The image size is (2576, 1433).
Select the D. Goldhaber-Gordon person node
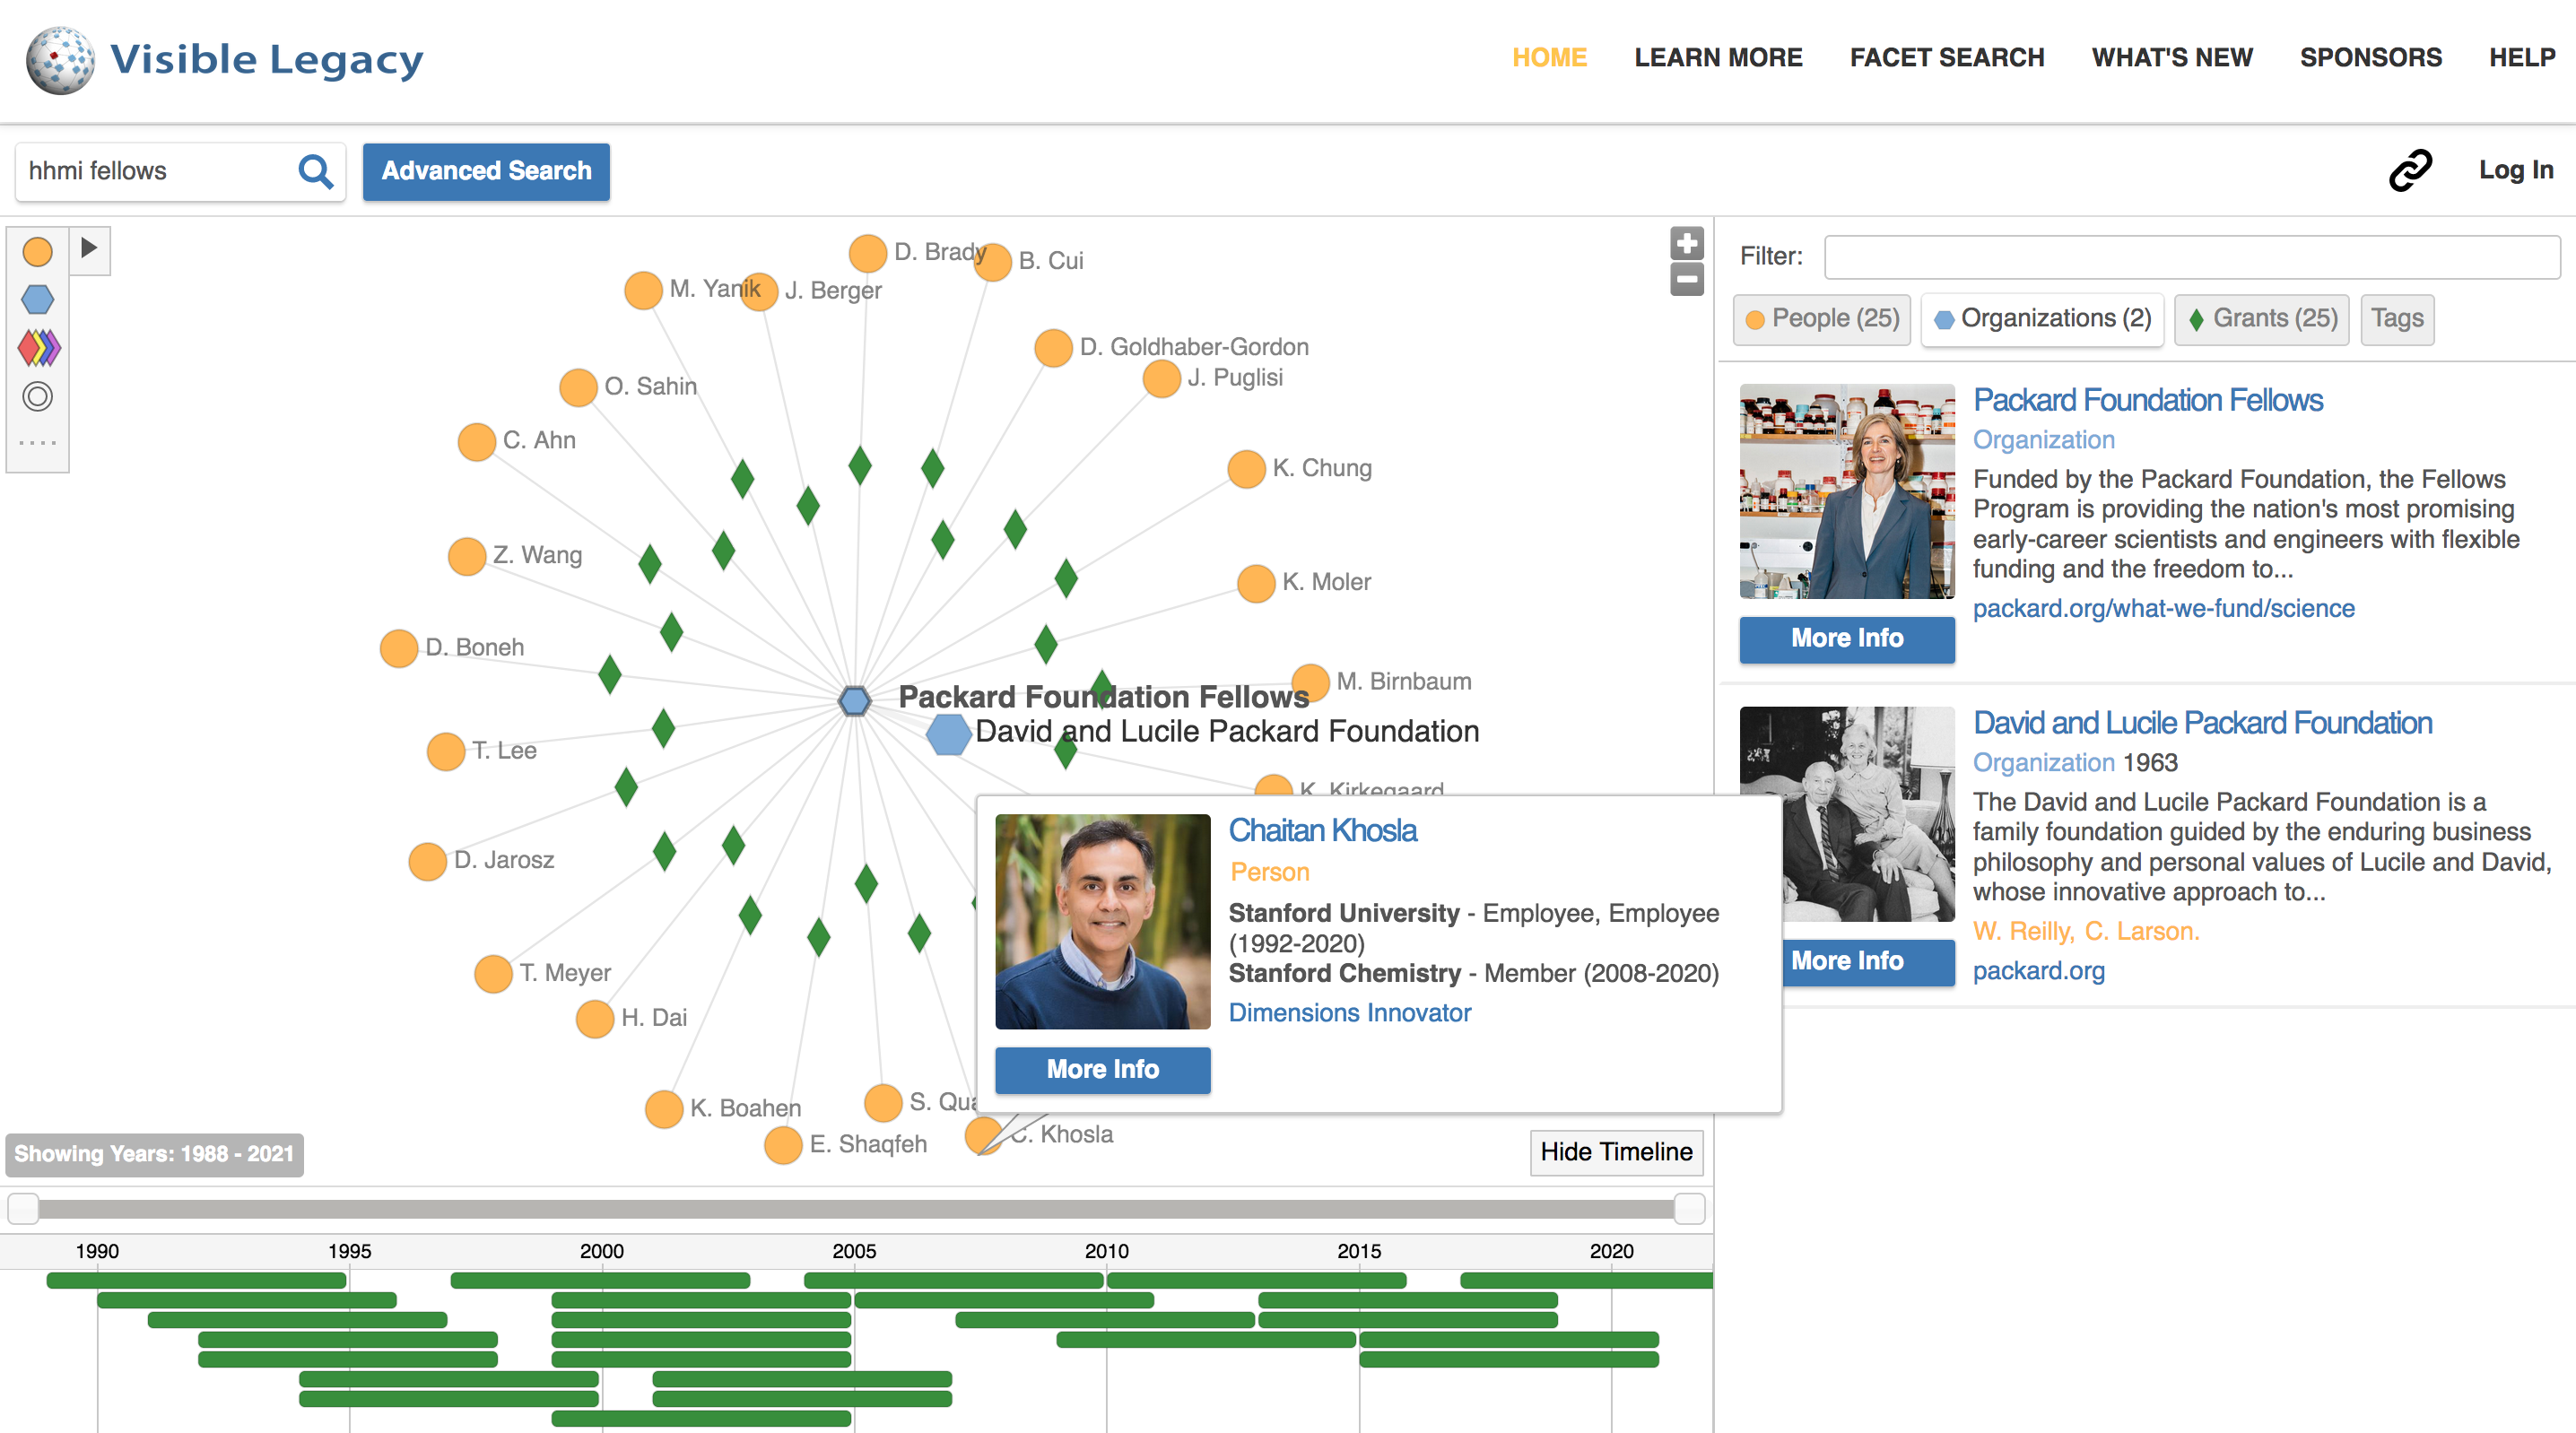(1053, 348)
